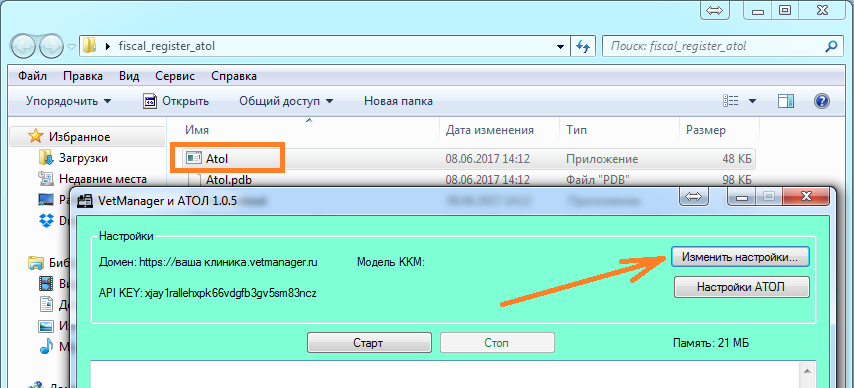
Task: Click Настройки АТОЛ button
Action: pos(741,287)
